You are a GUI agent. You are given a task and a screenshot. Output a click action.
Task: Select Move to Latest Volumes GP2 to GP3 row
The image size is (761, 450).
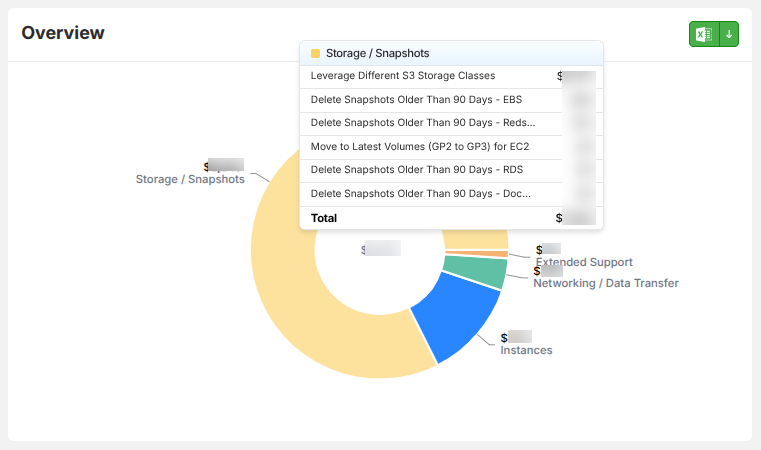coord(451,147)
